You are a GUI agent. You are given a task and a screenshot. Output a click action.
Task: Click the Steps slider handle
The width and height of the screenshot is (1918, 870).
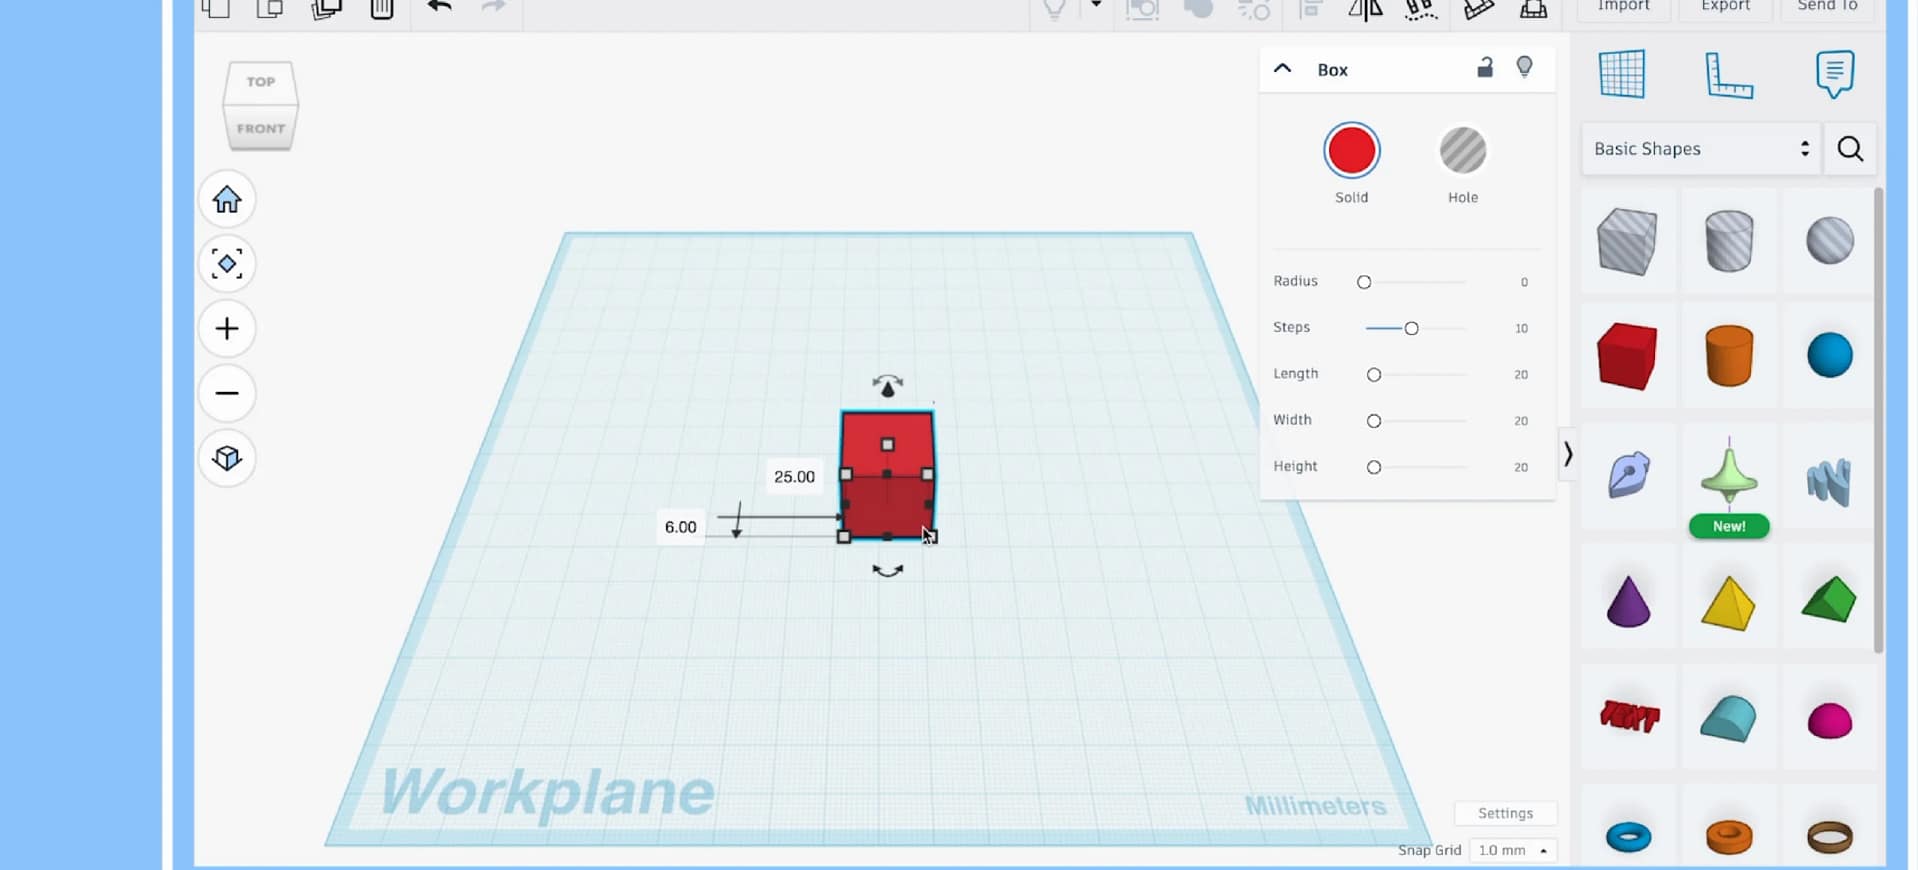click(1411, 328)
